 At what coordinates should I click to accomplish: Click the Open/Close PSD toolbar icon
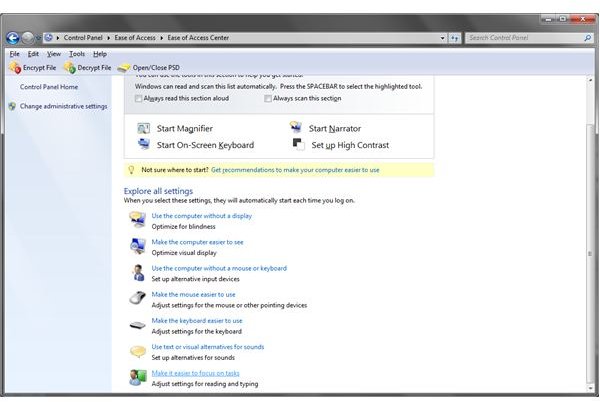pos(124,68)
